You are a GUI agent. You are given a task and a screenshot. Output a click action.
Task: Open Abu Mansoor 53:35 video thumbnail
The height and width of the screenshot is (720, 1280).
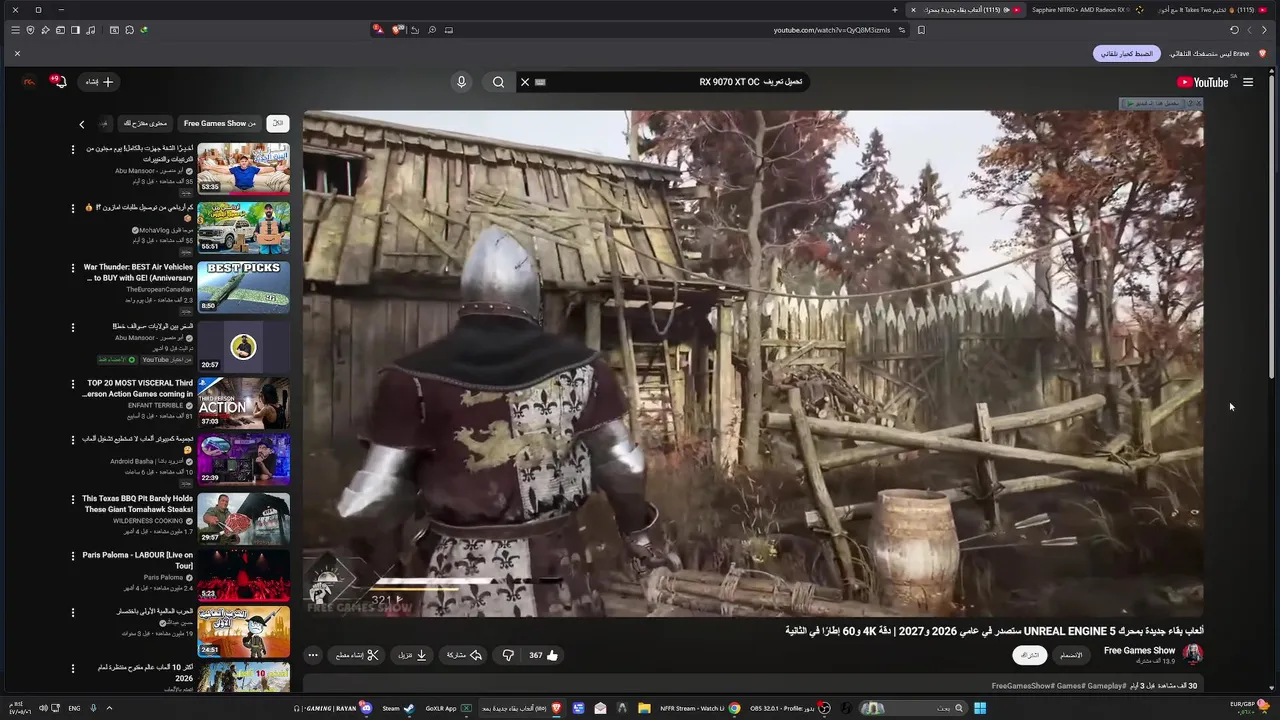pyautogui.click(x=243, y=168)
